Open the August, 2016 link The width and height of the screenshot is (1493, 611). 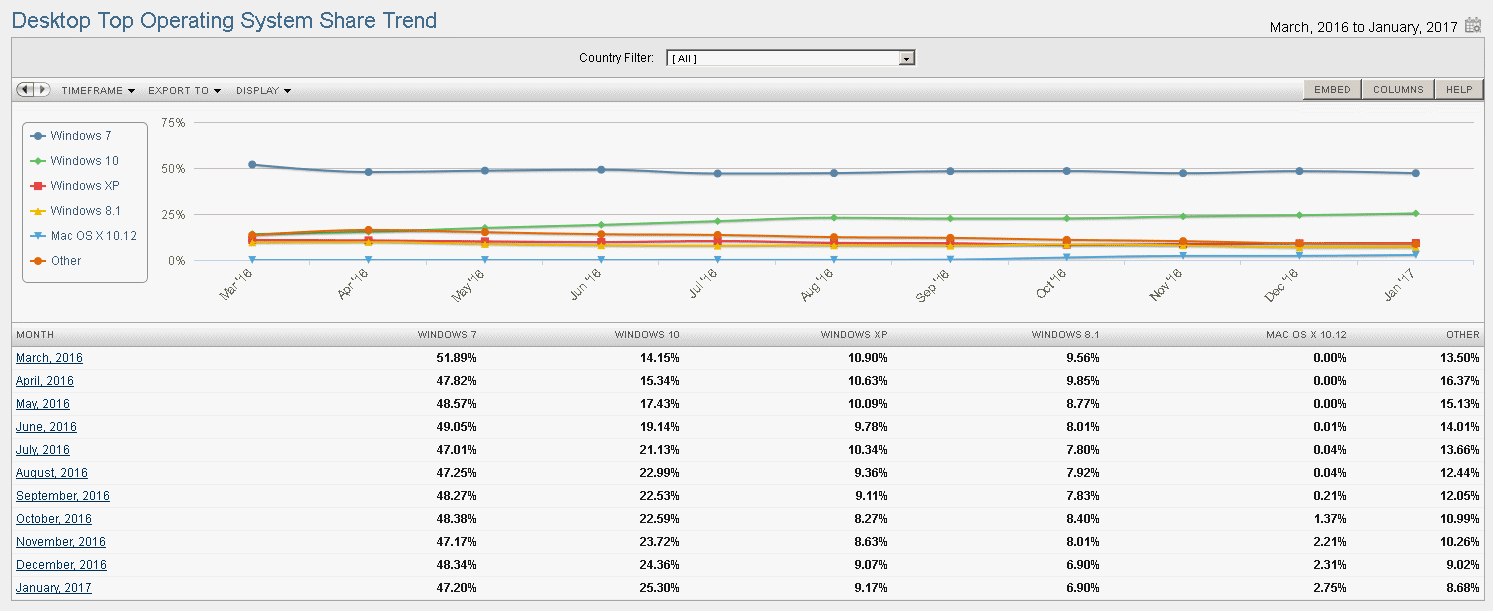(52, 473)
